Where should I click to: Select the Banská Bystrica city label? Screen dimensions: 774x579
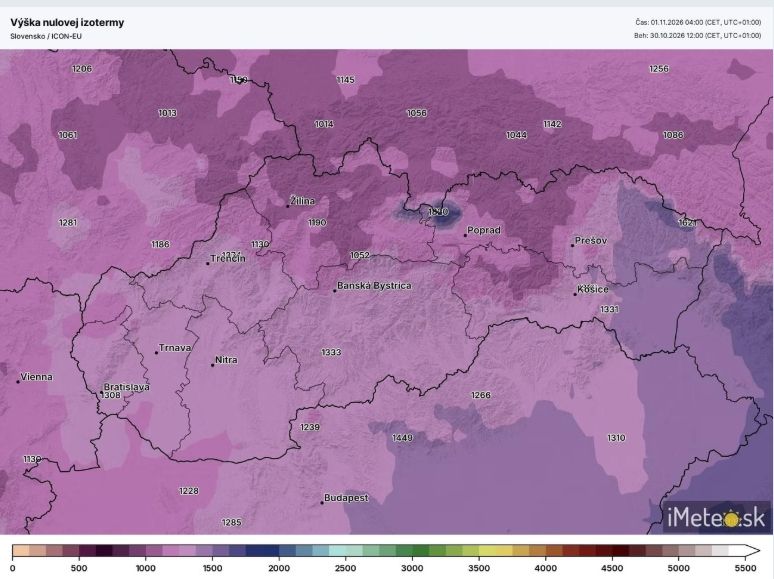pos(374,286)
